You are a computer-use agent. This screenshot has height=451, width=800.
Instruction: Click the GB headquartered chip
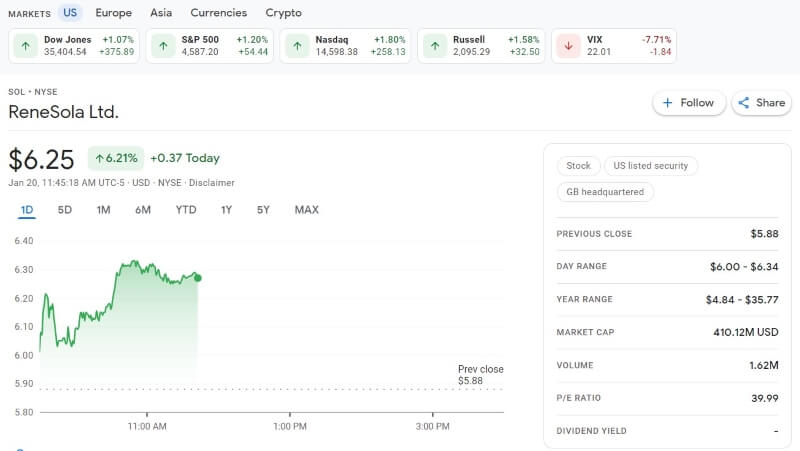[x=605, y=192]
